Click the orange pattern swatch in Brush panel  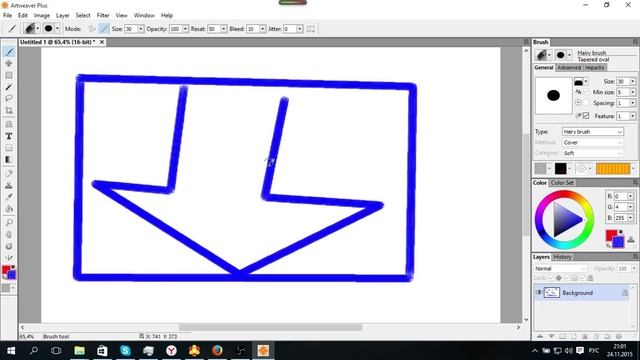point(613,168)
